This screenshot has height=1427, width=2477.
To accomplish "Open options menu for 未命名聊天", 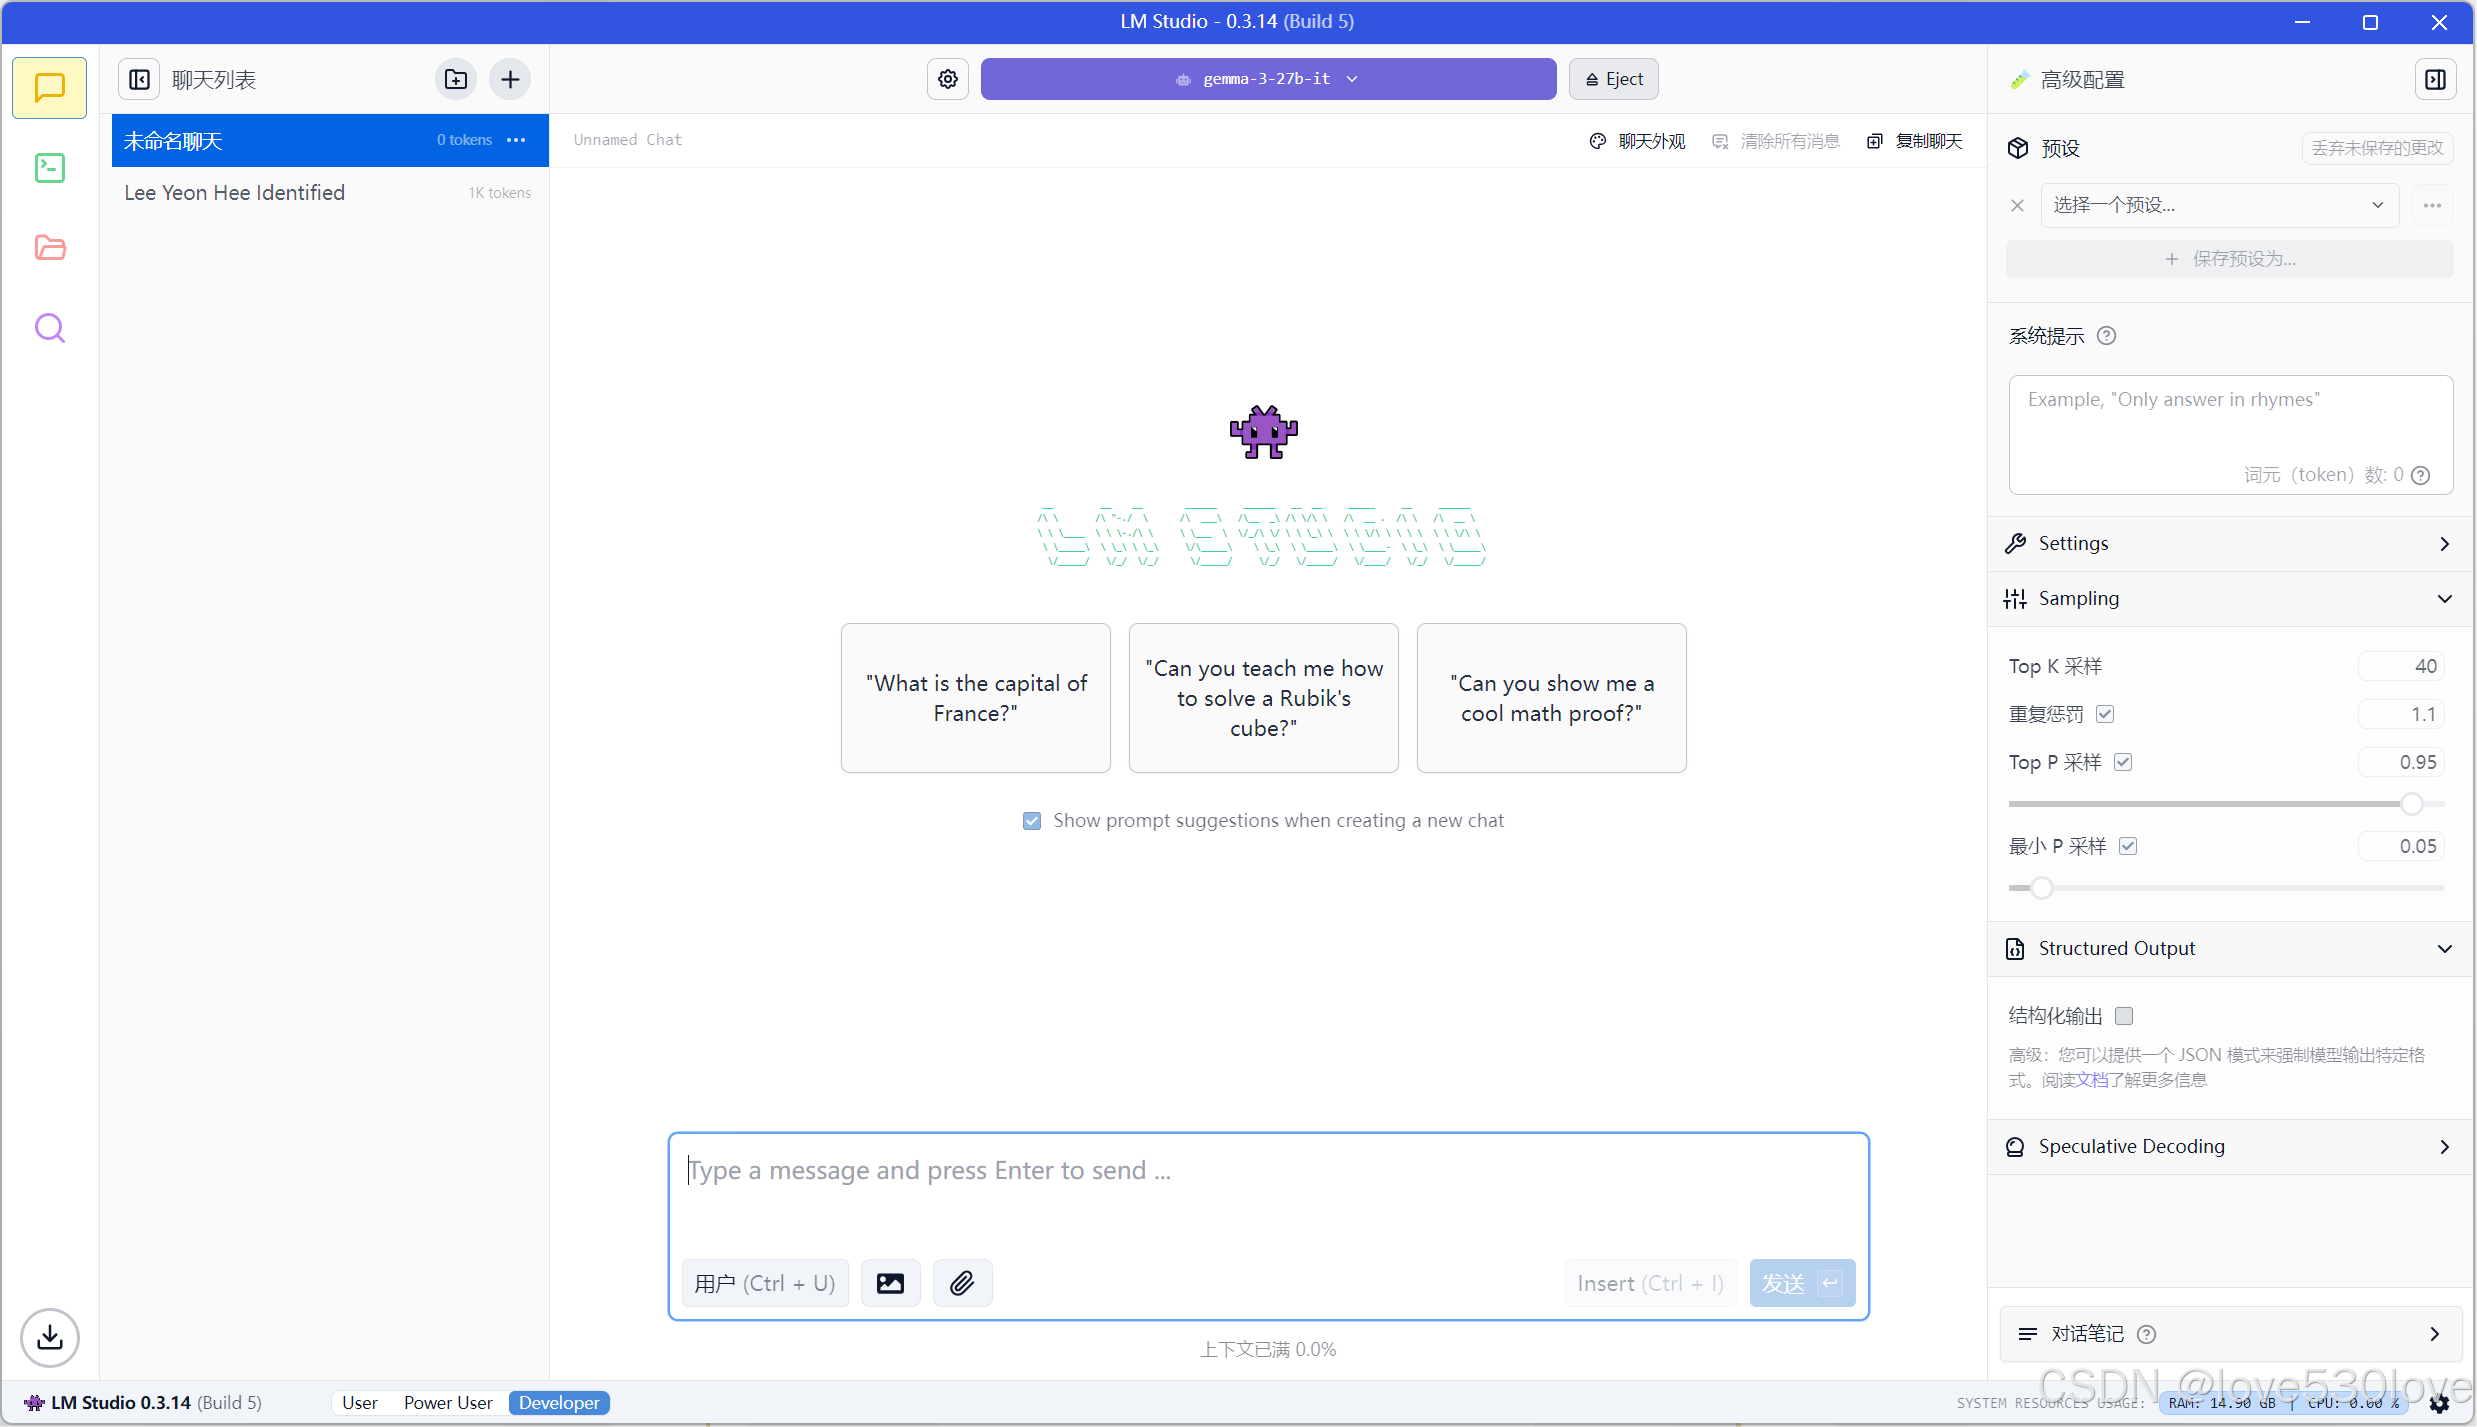I will tap(516, 140).
